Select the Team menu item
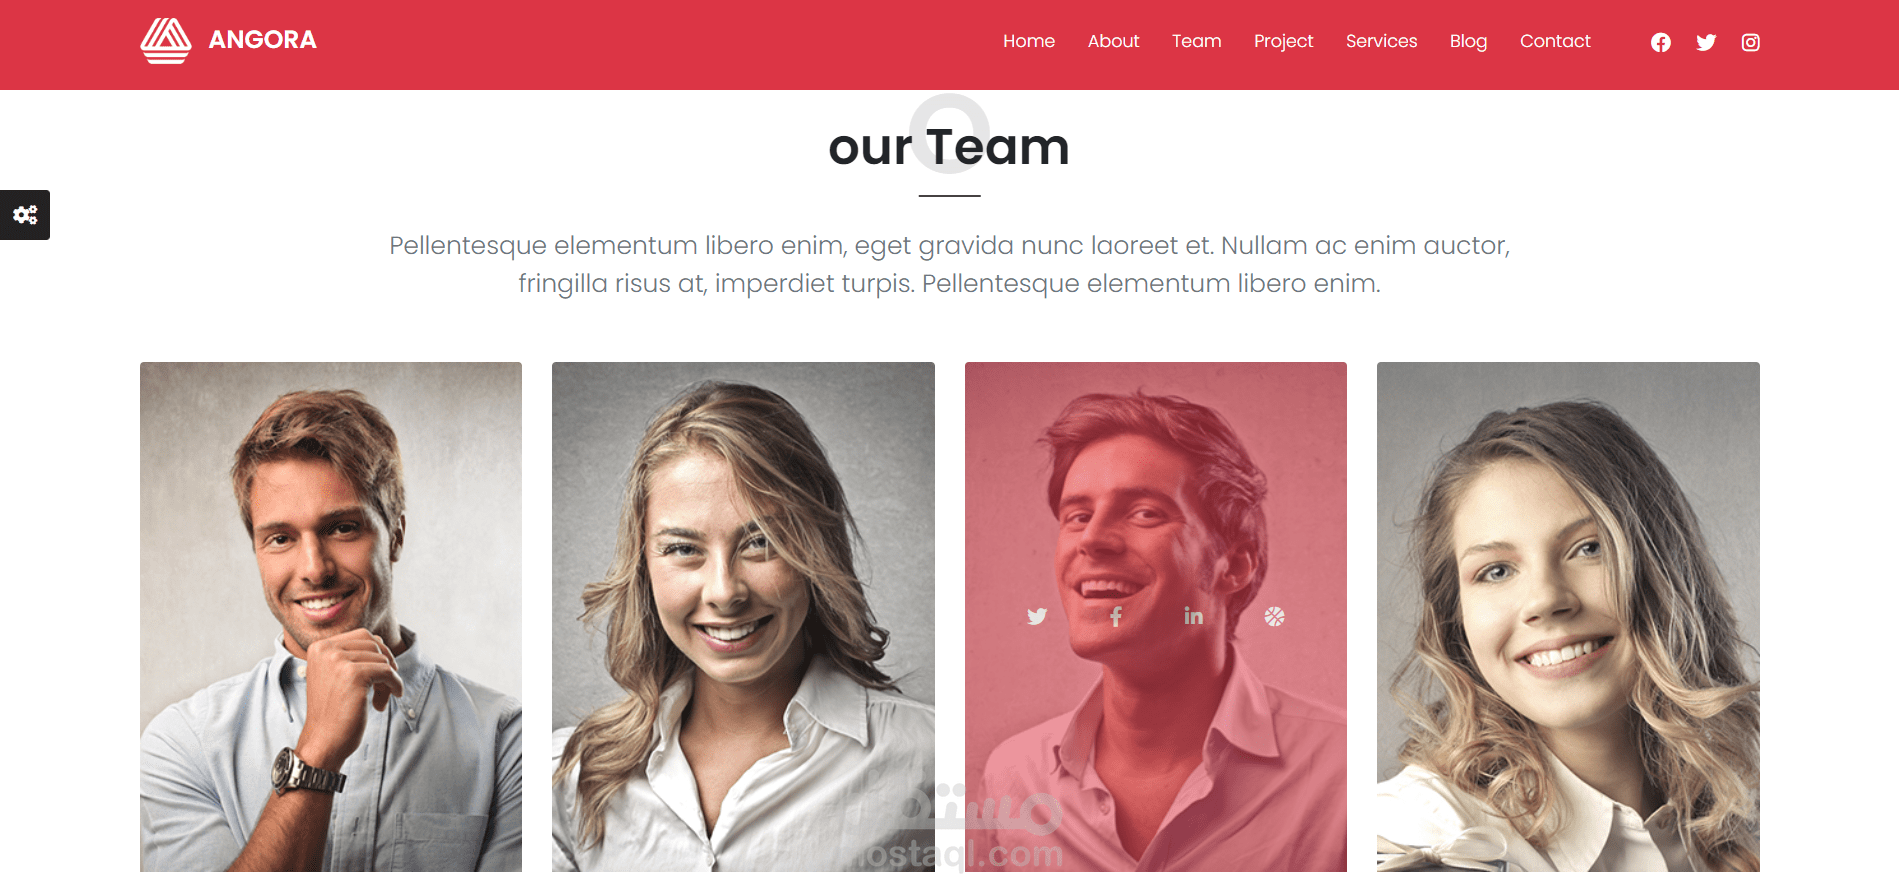 (x=1196, y=41)
